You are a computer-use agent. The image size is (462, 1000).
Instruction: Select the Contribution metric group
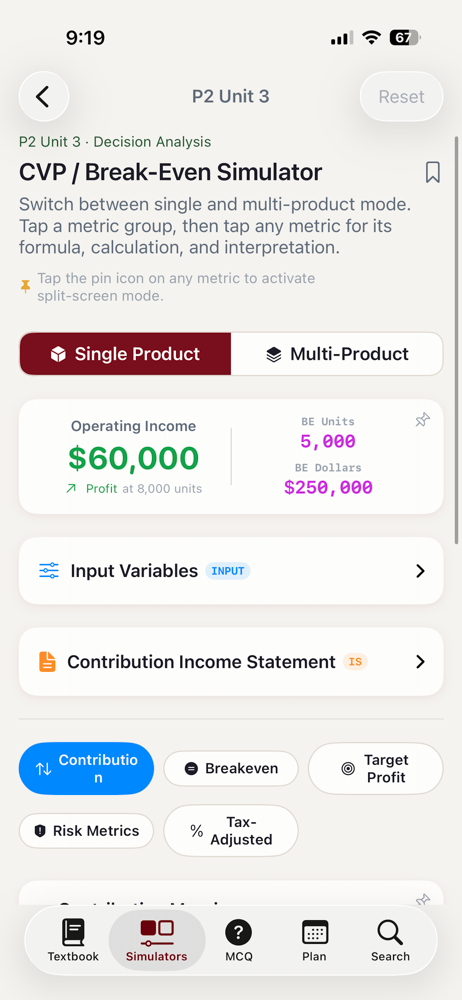click(x=86, y=768)
